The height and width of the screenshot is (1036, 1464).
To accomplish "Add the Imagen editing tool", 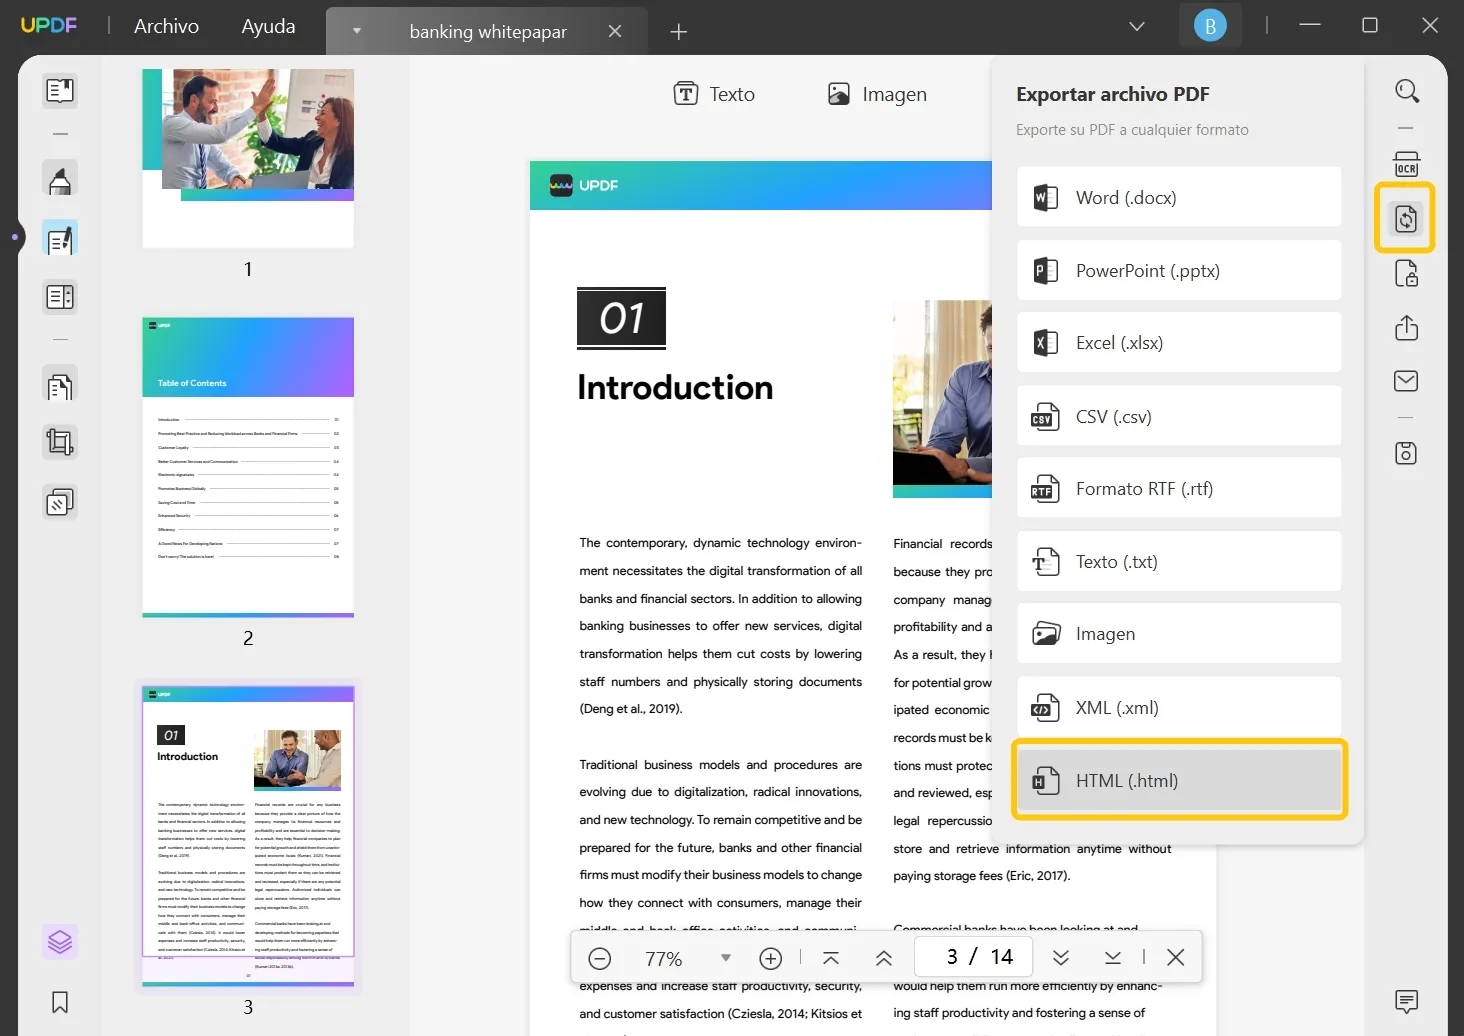I will pos(877,94).
